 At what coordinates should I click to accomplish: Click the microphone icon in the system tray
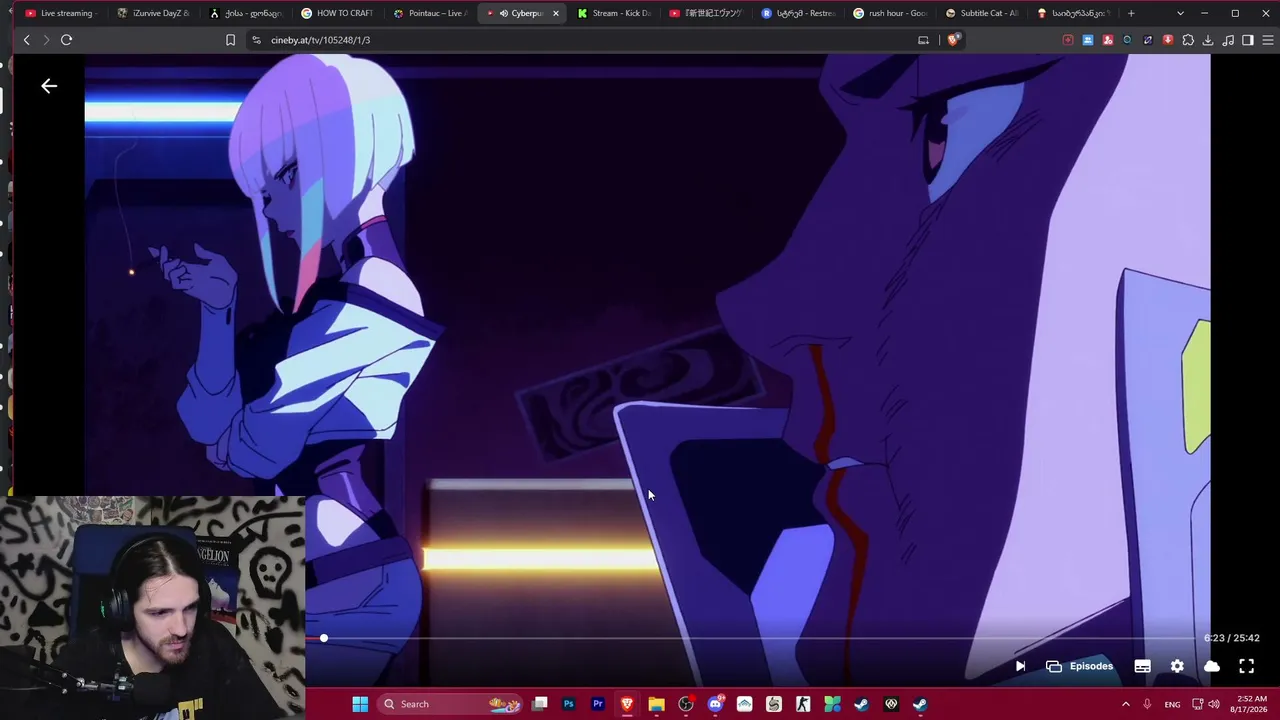pyautogui.click(x=1147, y=704)
